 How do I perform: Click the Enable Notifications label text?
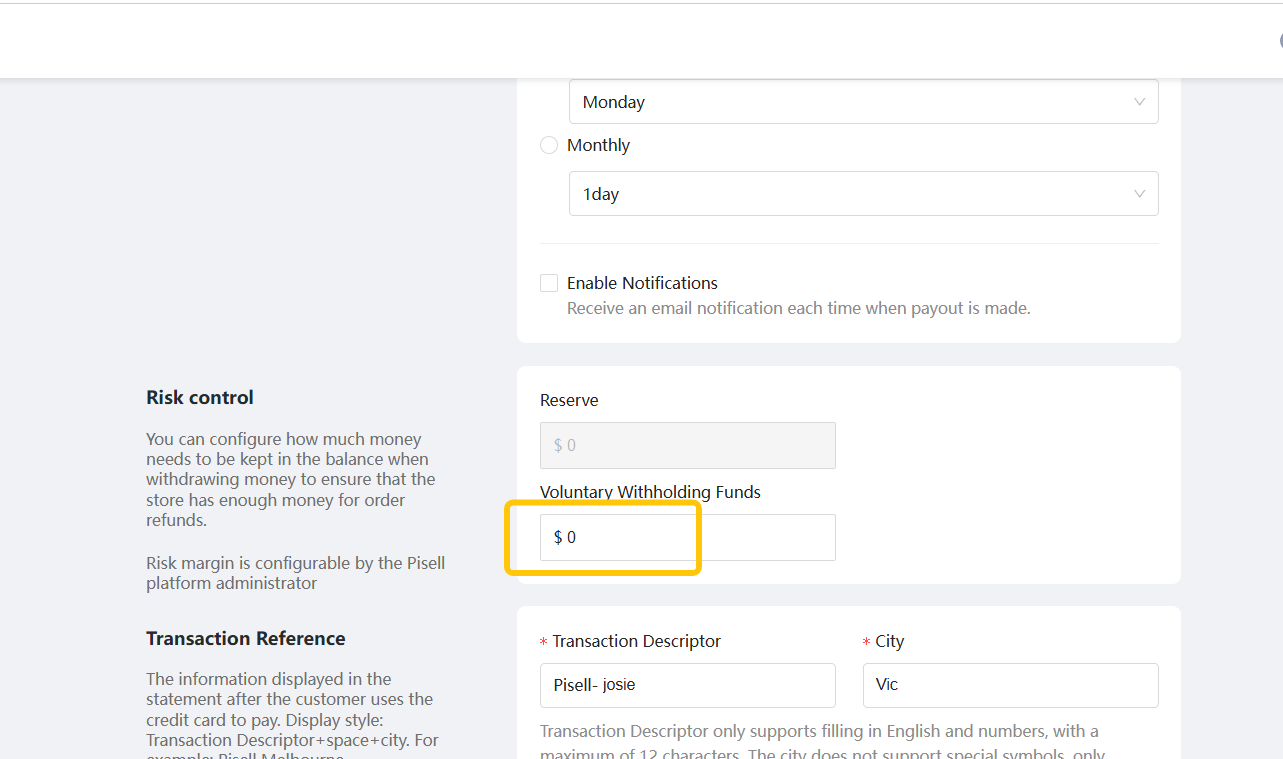[x=642, y=283]
